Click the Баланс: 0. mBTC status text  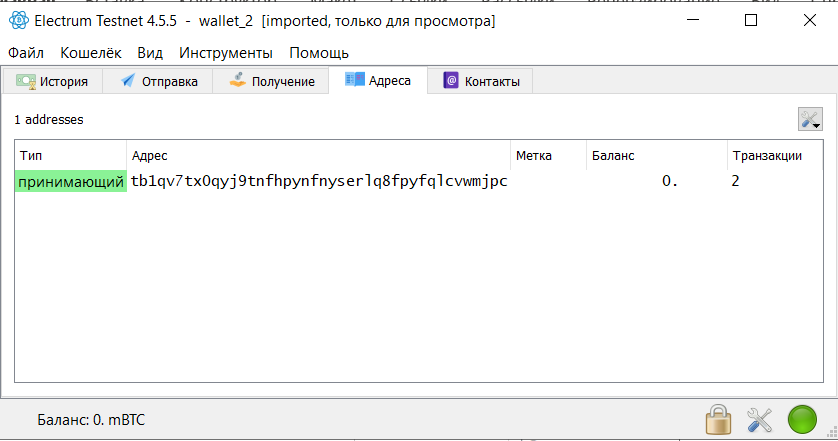[x=91, y=420]
